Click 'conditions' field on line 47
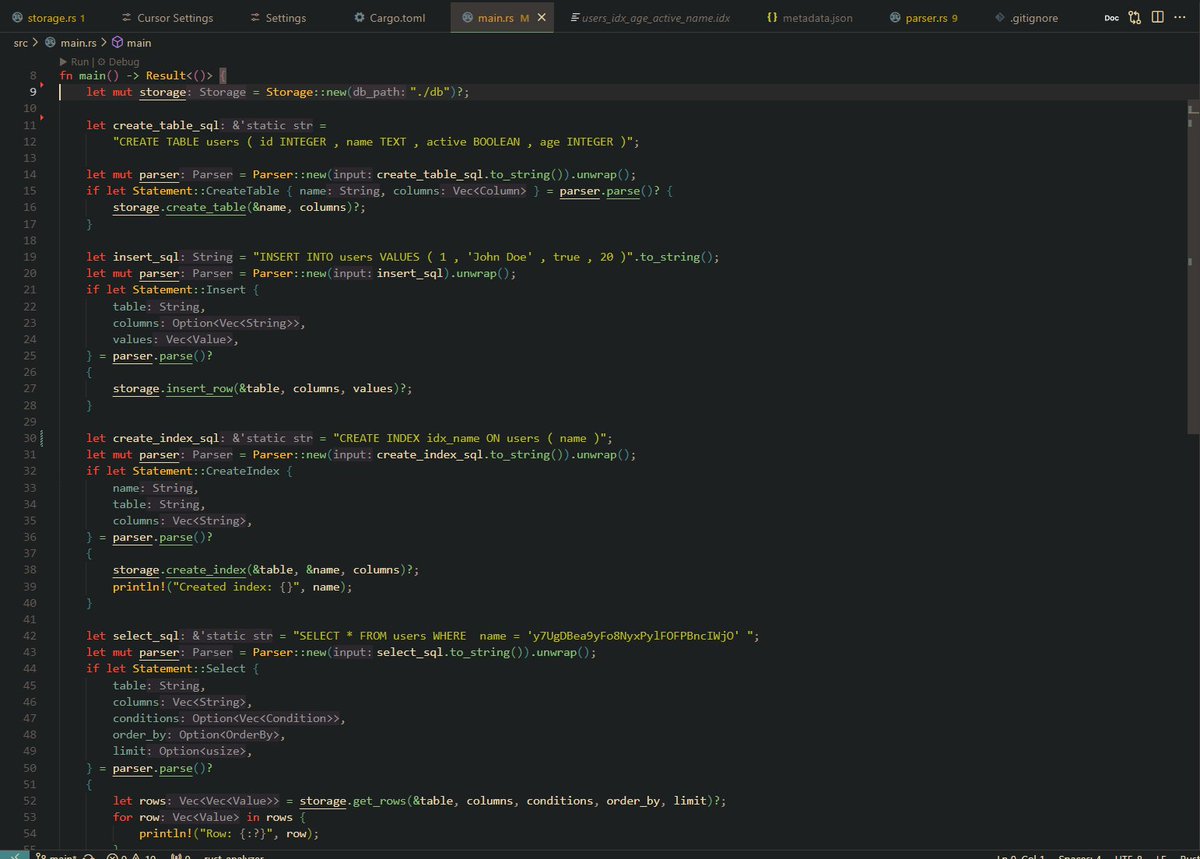 pos(146,718)
